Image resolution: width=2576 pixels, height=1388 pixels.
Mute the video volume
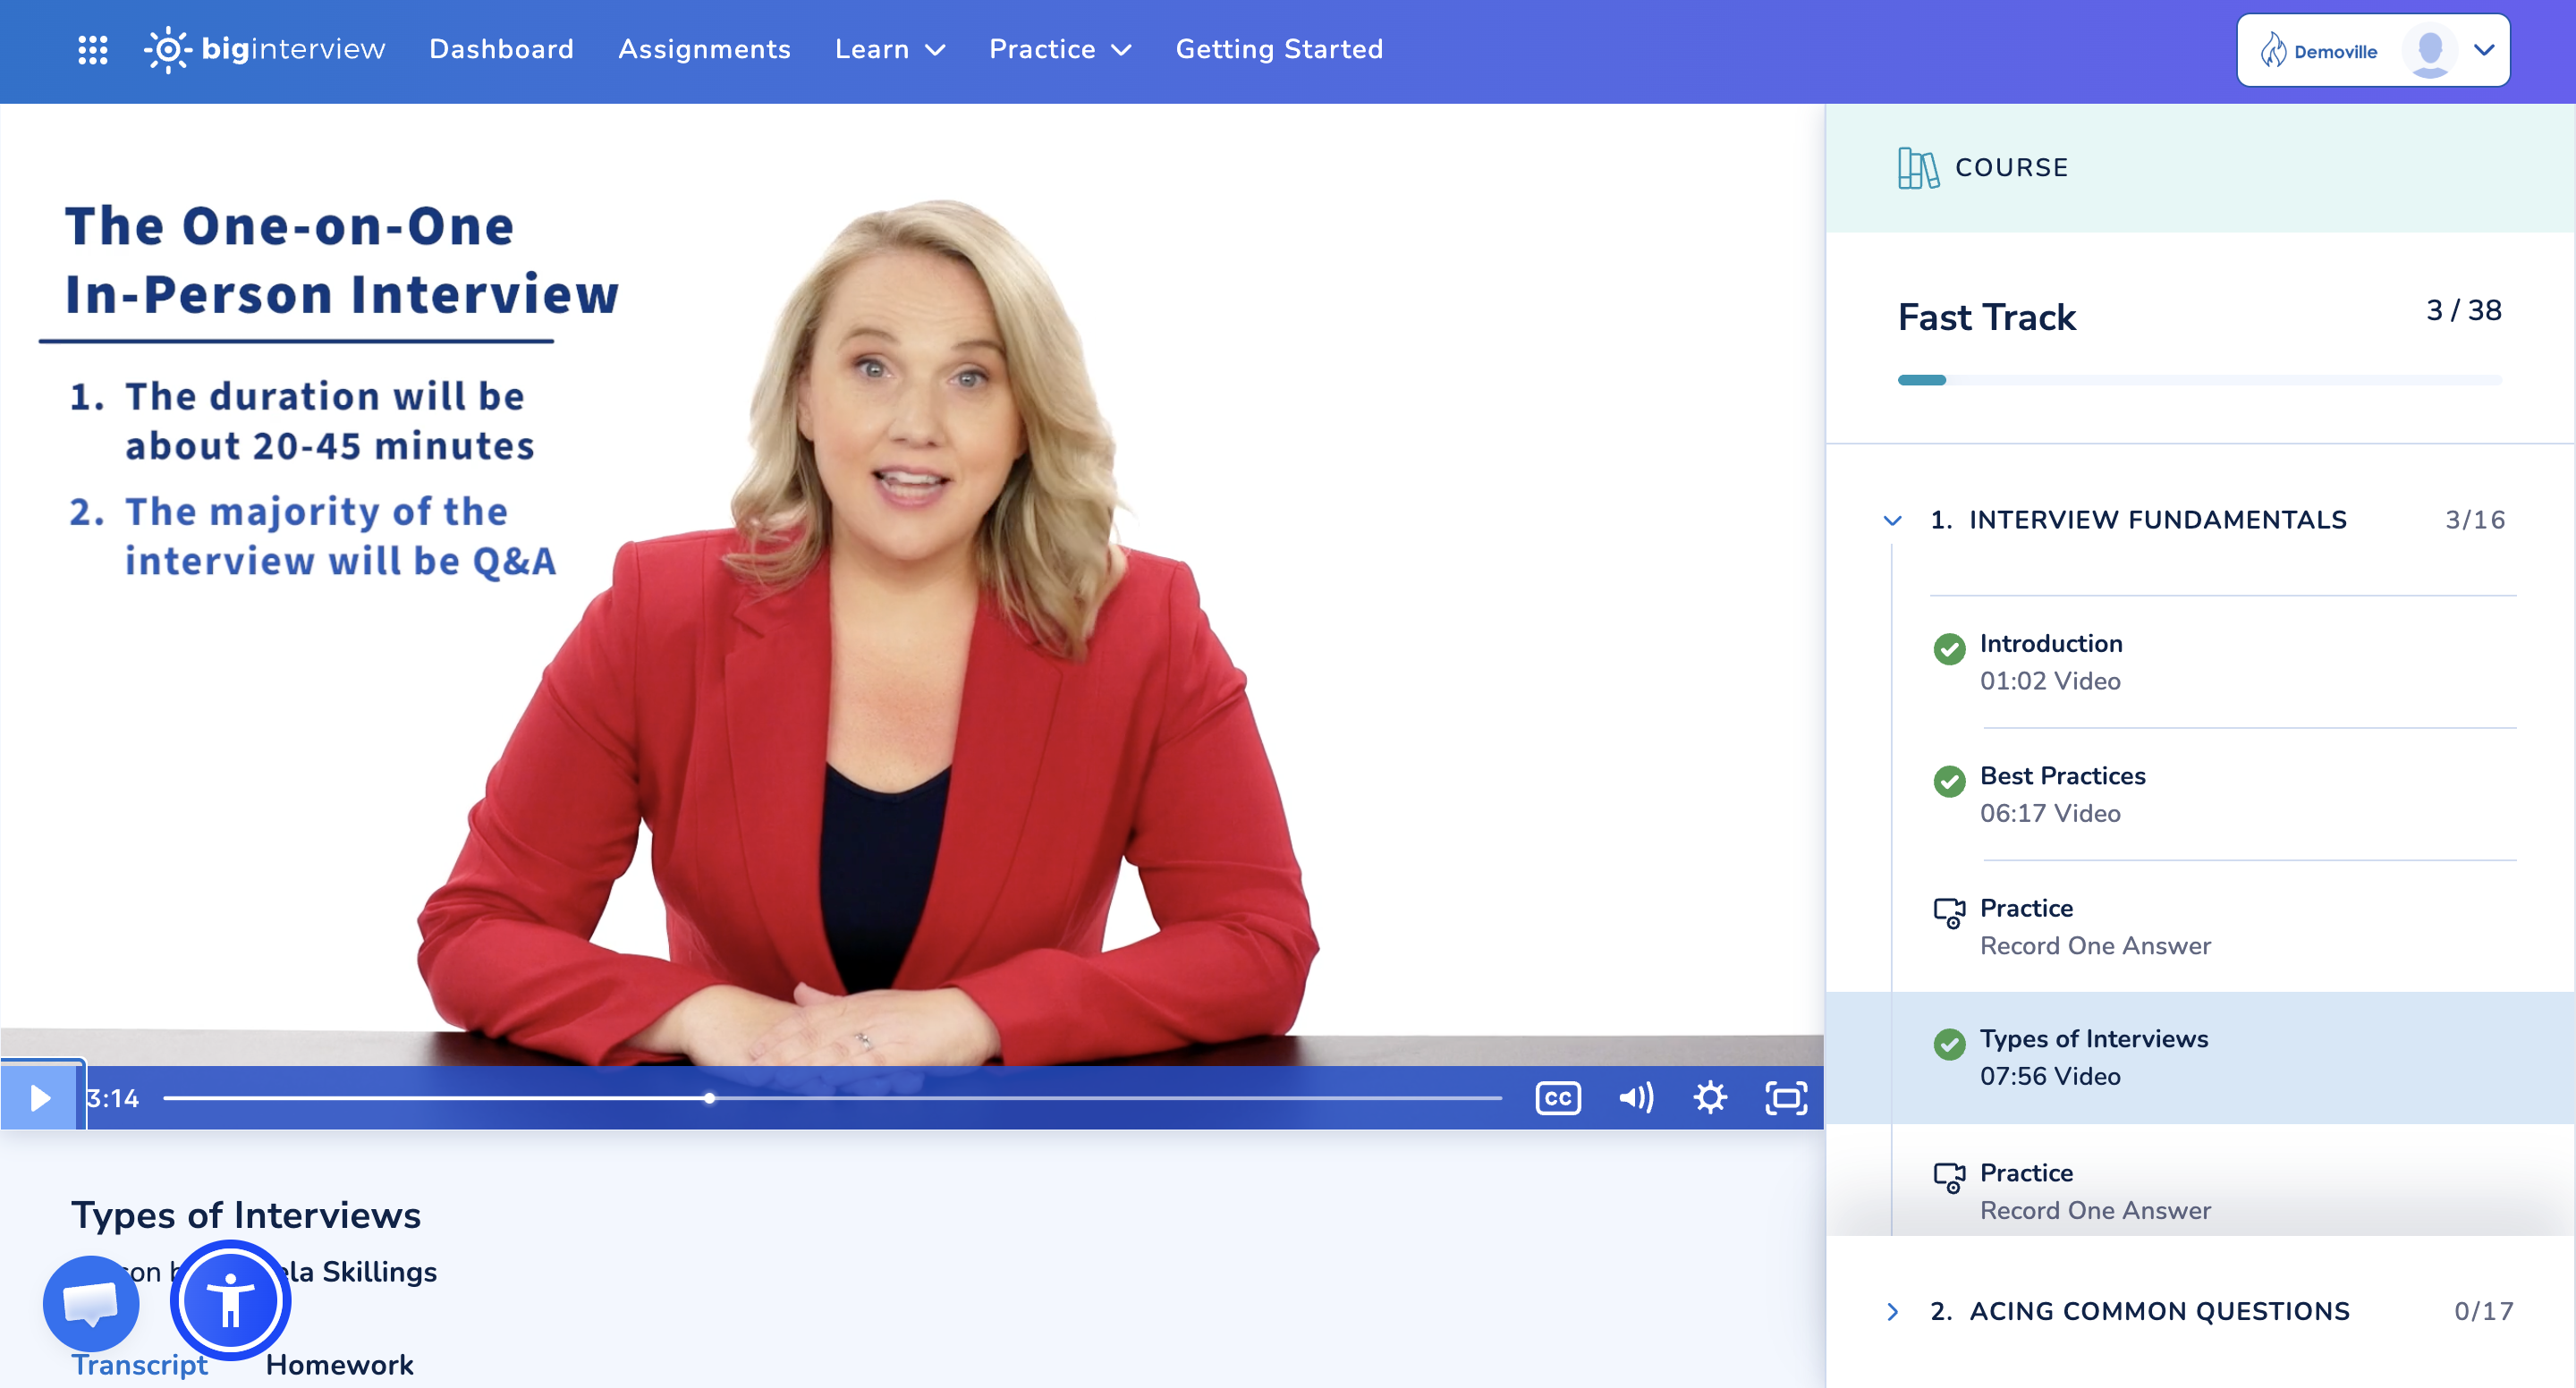(1635, 1098)
